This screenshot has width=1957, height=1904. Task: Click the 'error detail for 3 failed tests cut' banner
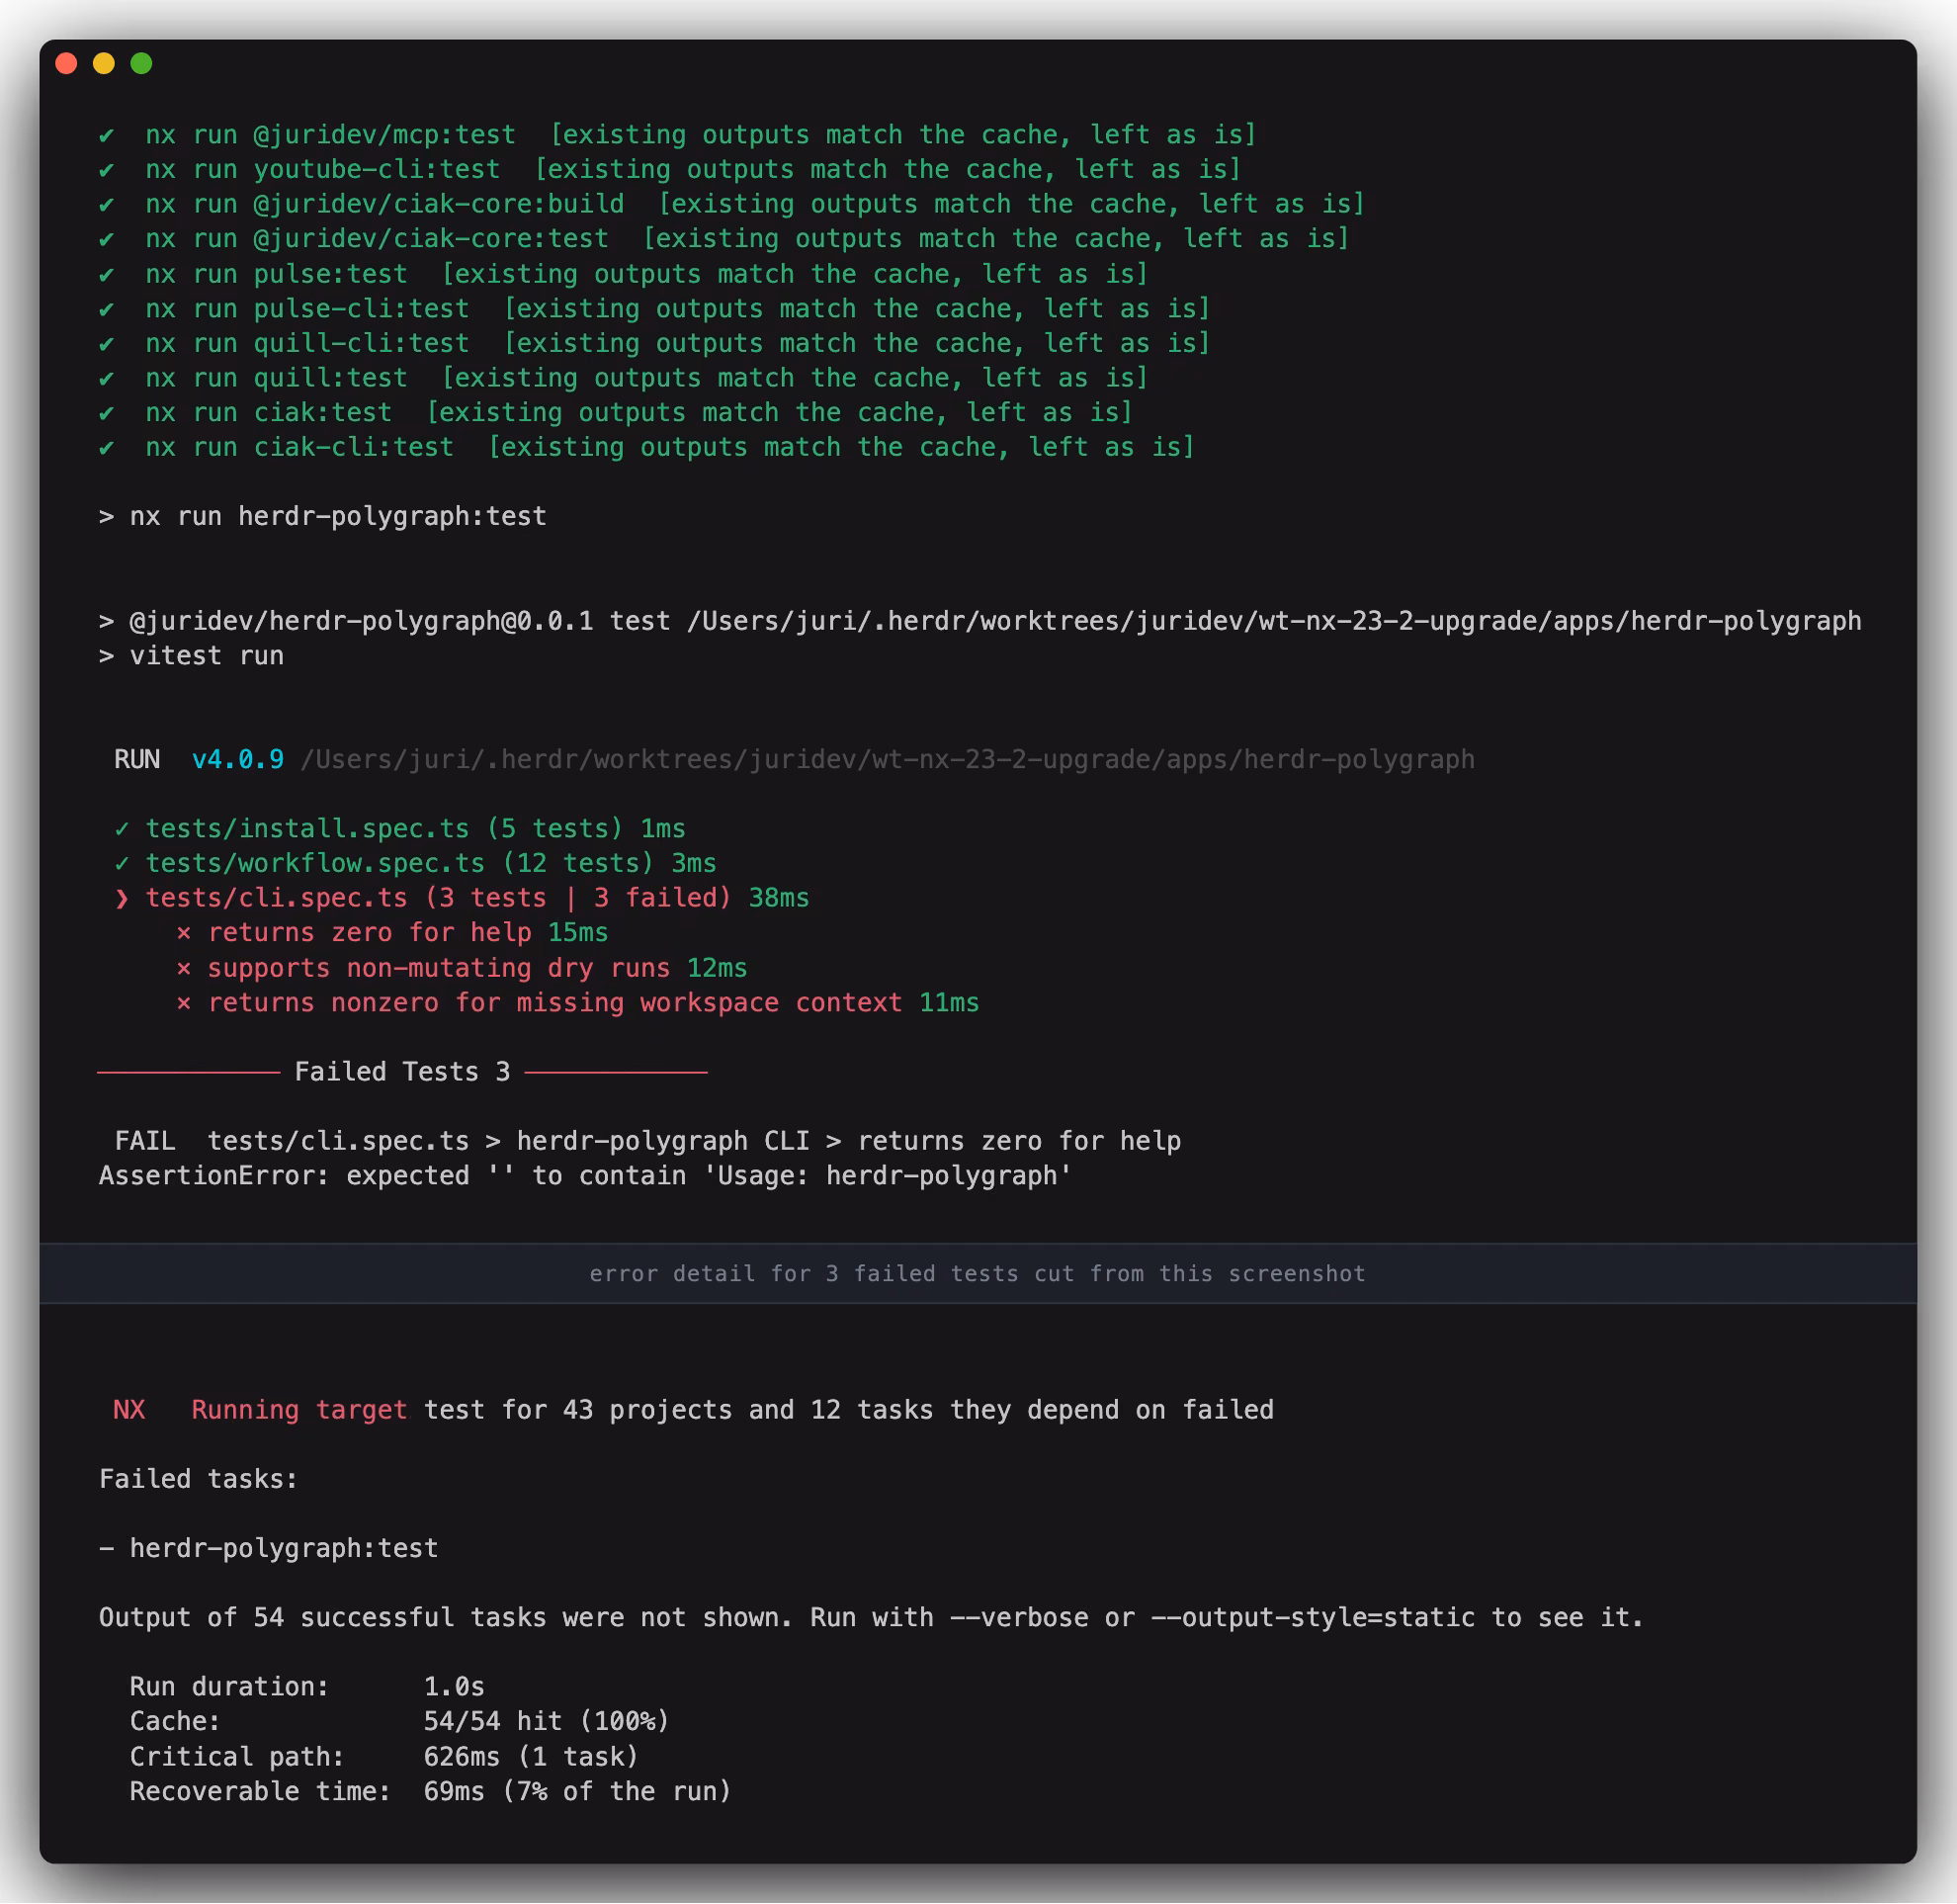978,1274
